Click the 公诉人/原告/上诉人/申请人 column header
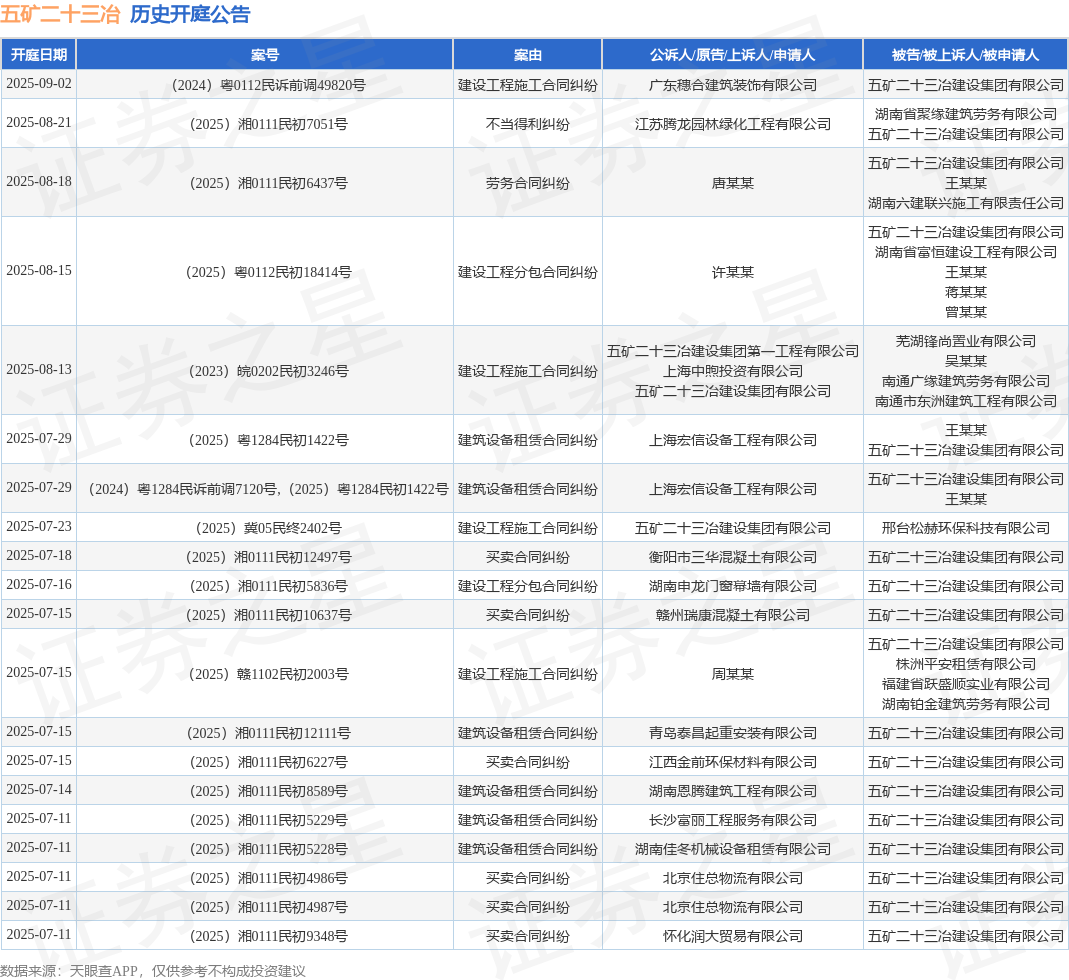Viewport: 1069px width, 980px height. (x=733, y=55)
